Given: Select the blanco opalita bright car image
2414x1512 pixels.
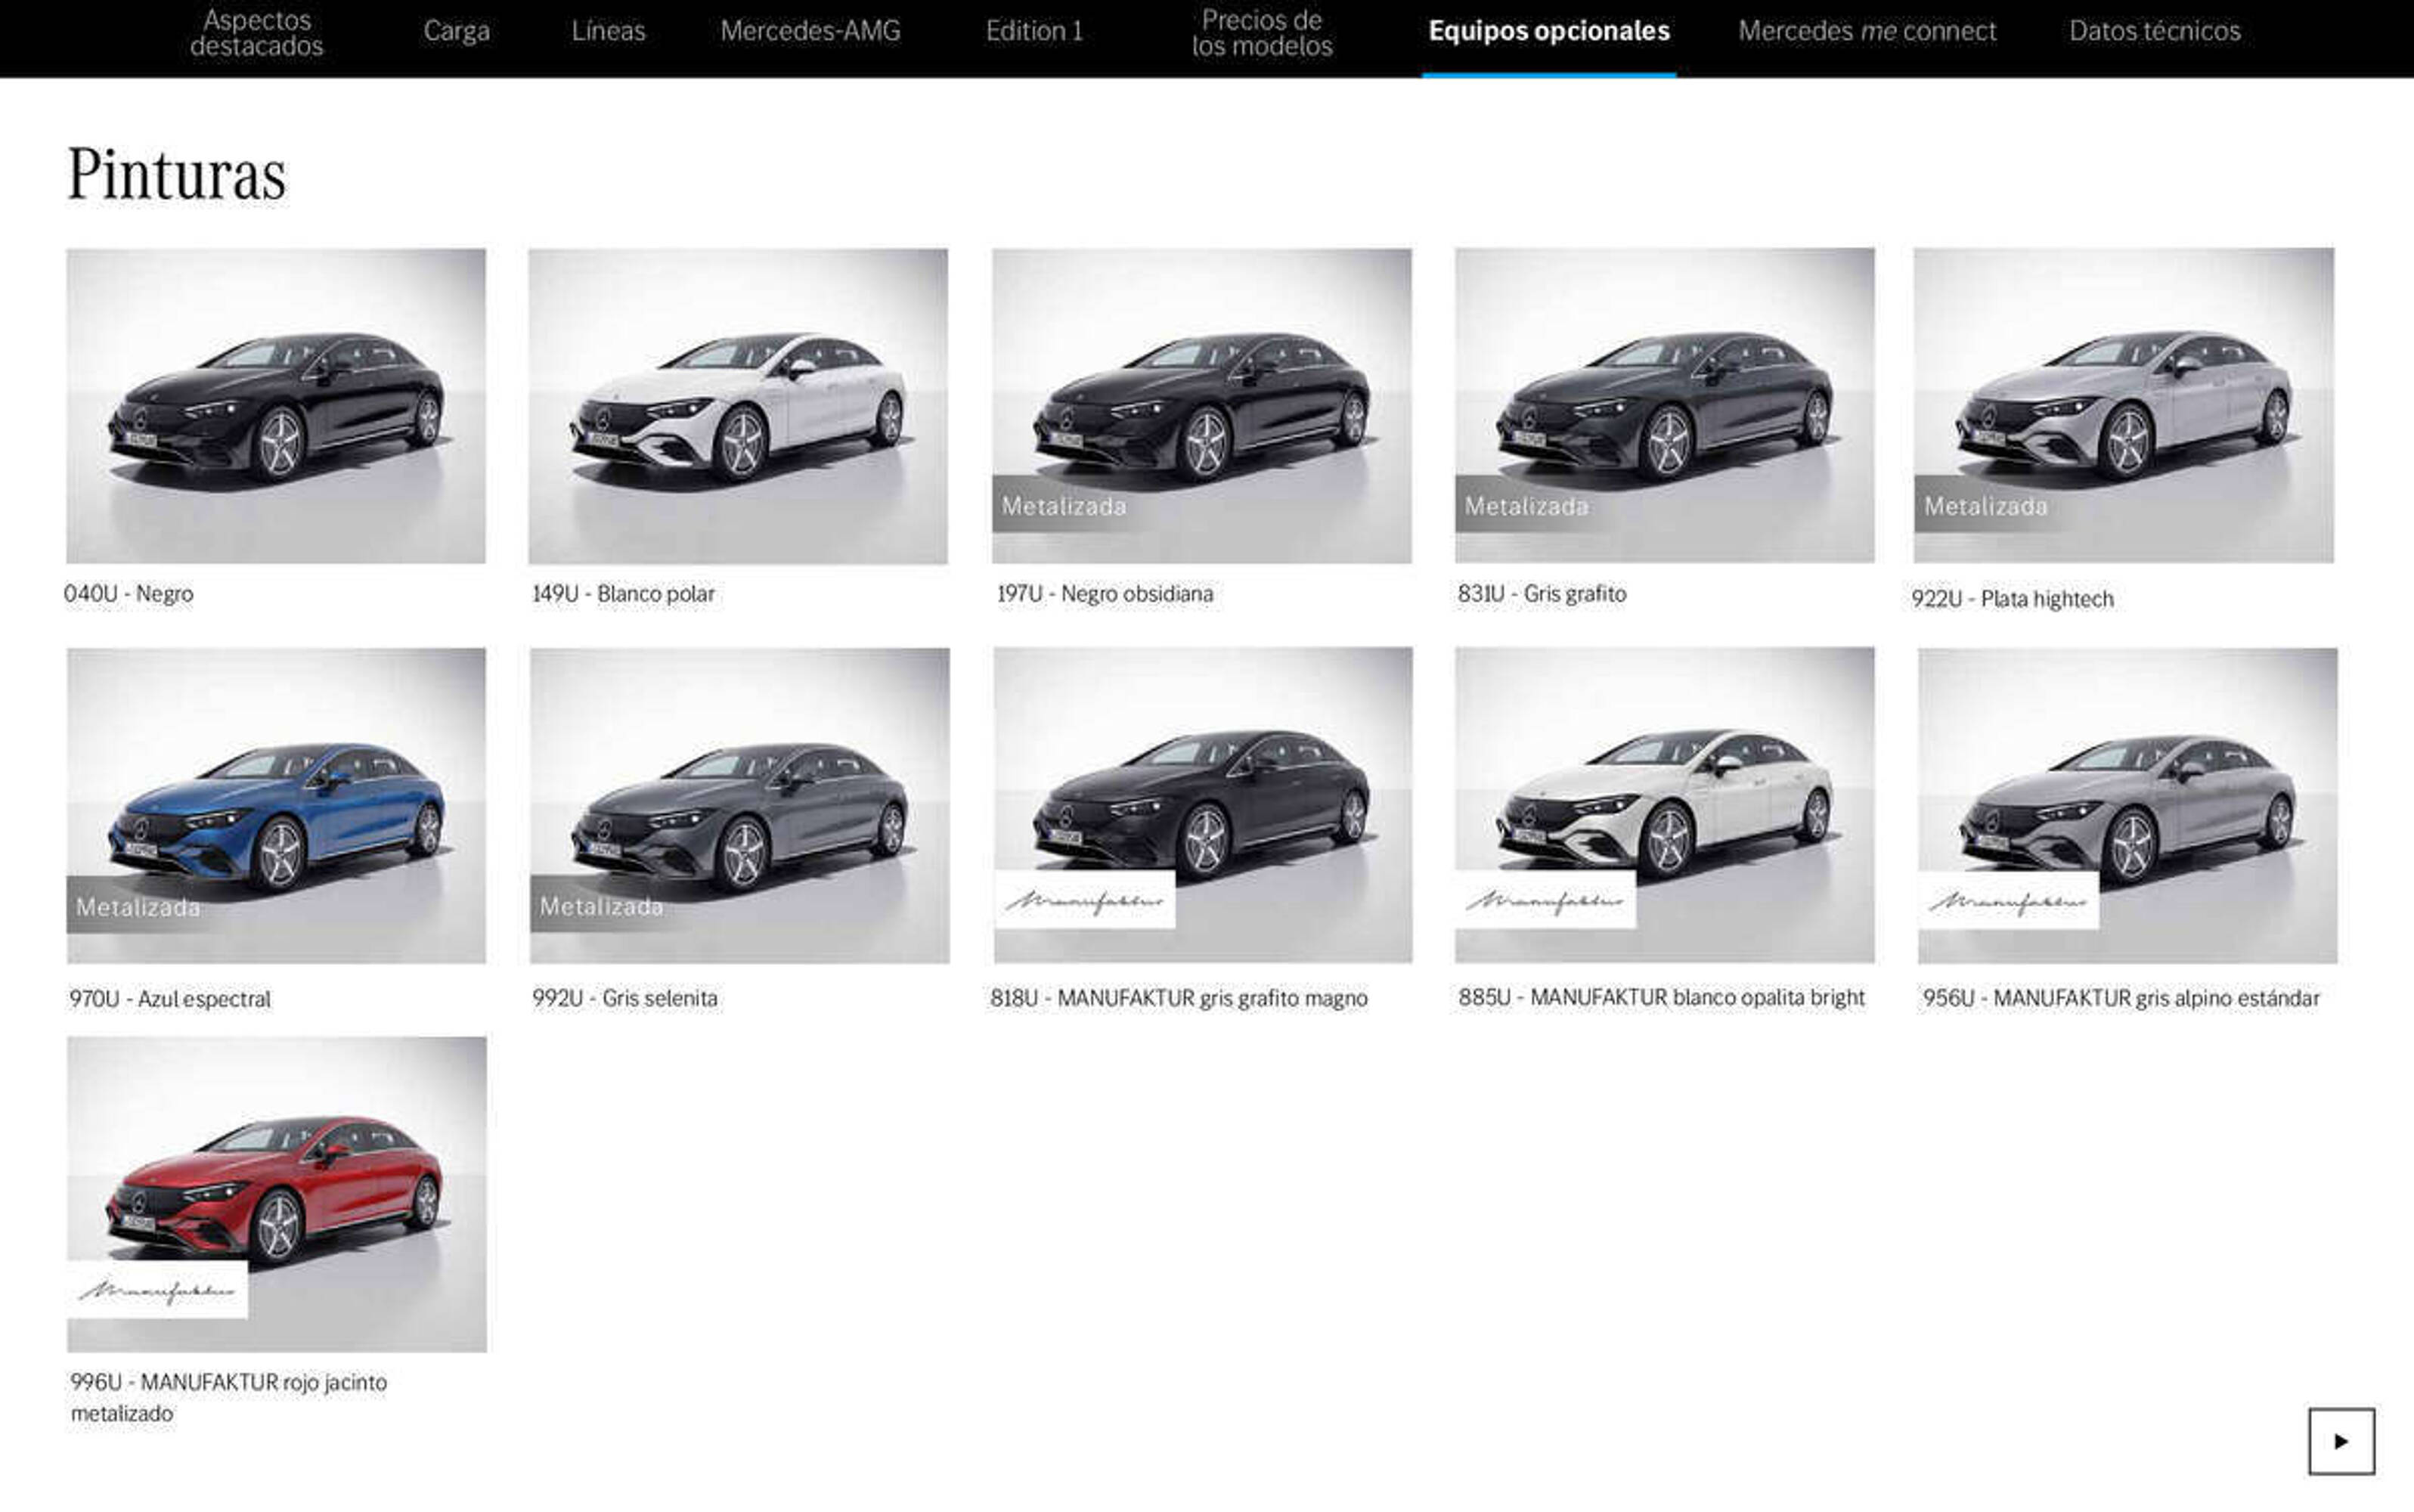Looking at the screenshot, I should click(x=1665, y=805).
